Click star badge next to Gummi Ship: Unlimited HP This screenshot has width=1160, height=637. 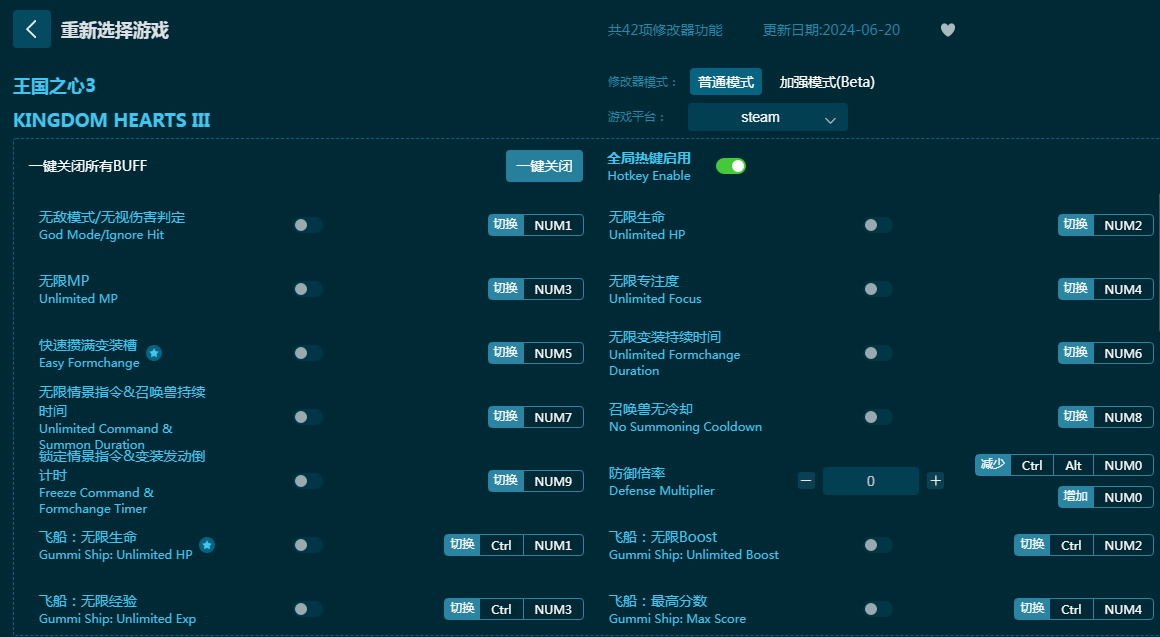pos(207,545)
